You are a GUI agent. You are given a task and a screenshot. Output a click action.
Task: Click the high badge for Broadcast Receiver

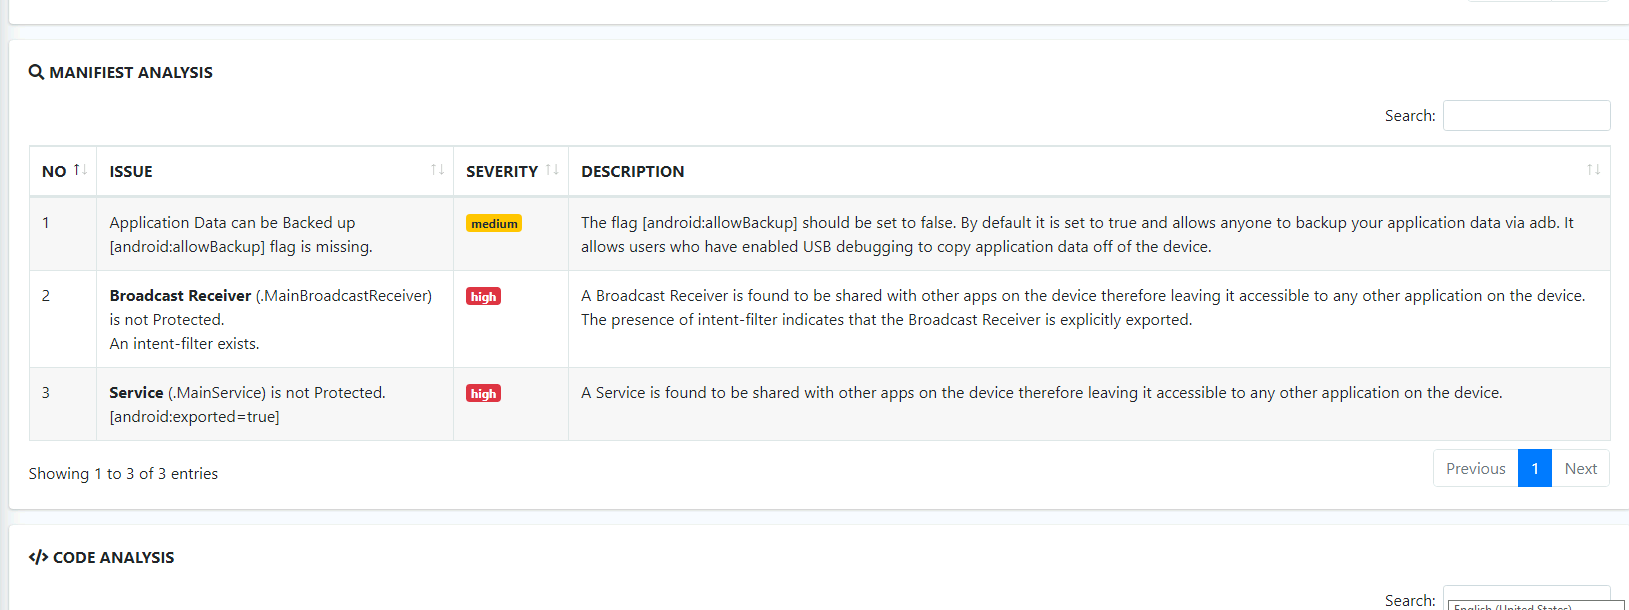pos(483,296)
